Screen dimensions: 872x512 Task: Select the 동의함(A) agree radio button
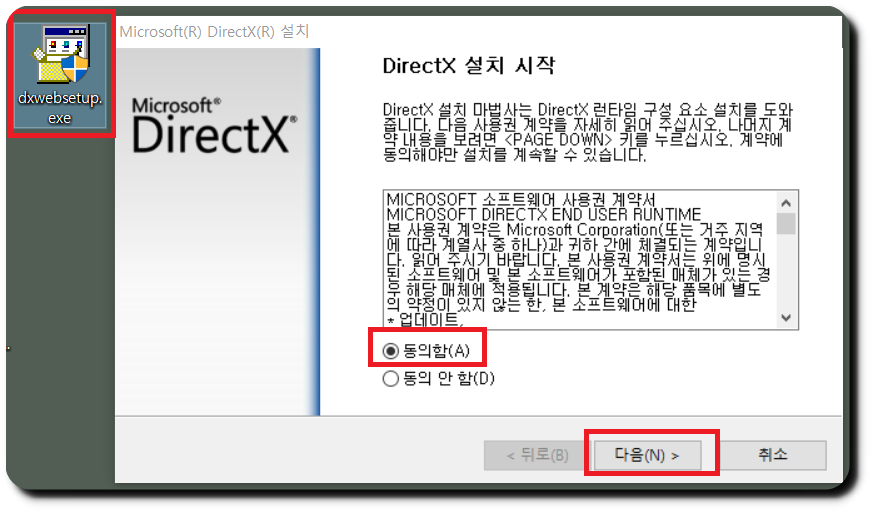[391, 351]
